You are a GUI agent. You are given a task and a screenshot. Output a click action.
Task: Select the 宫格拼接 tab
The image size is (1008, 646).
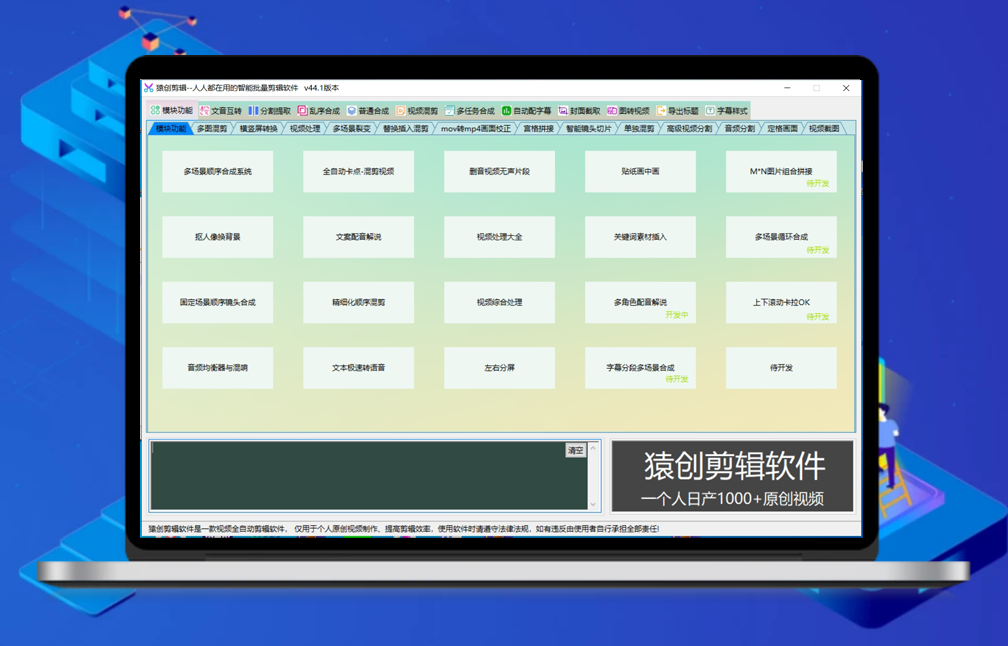pyautogui.click(x=539, y=129)
